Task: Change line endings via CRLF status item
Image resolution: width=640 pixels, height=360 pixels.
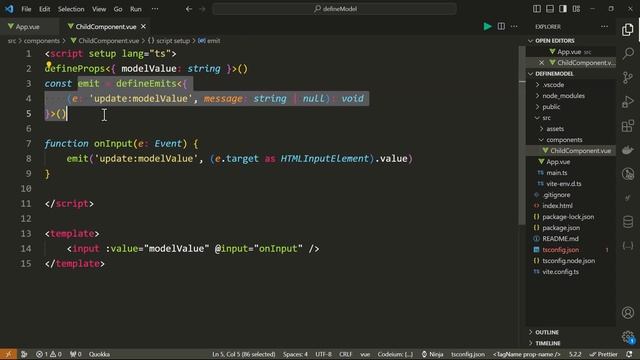Action: pos(345,354)
